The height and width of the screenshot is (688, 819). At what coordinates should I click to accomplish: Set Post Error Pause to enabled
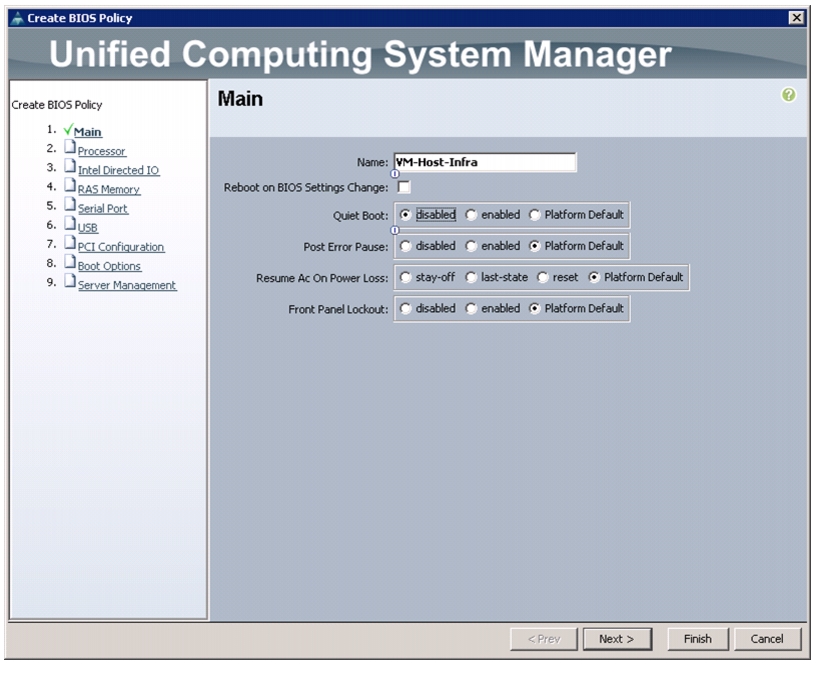(471, 246)
